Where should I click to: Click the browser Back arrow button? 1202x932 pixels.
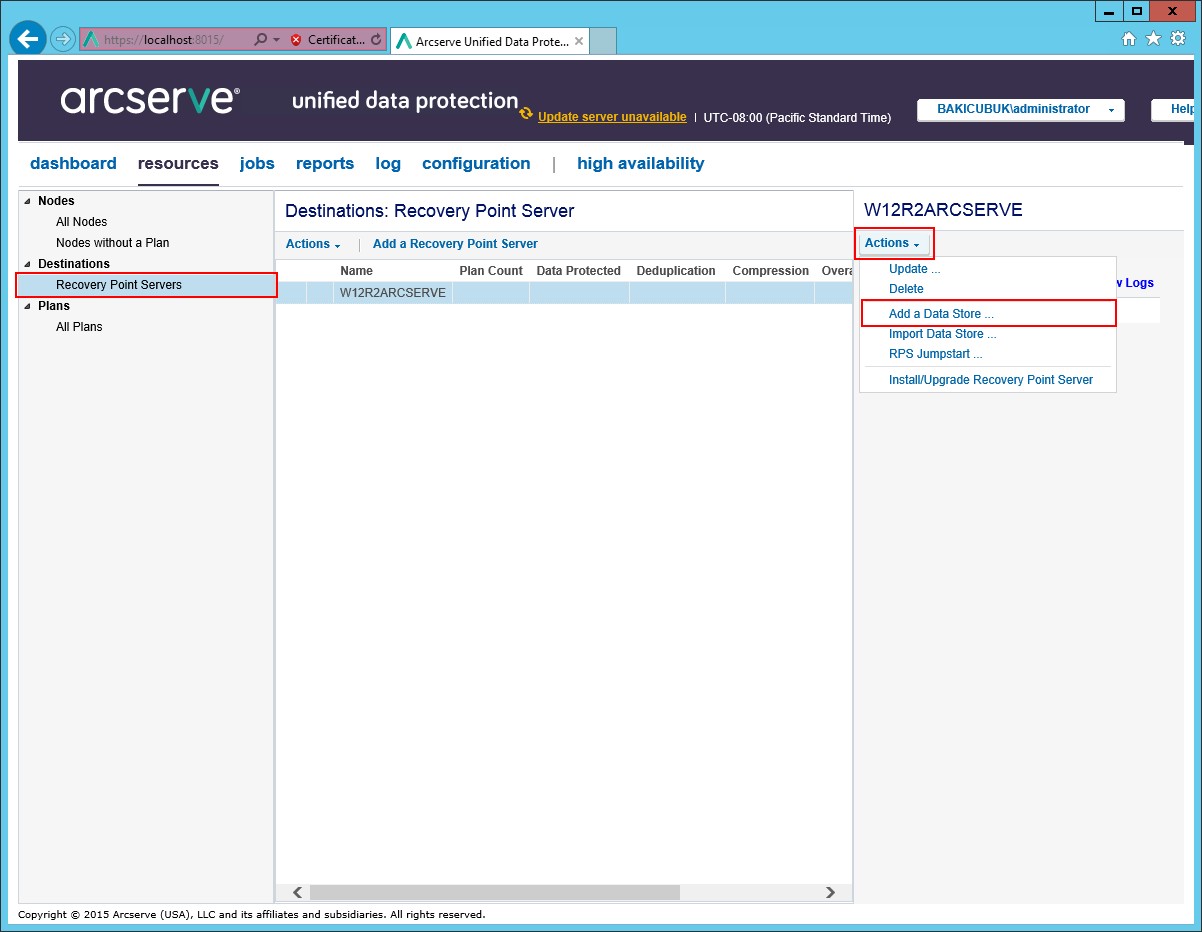pyautogui.click(x=28, y=40)
